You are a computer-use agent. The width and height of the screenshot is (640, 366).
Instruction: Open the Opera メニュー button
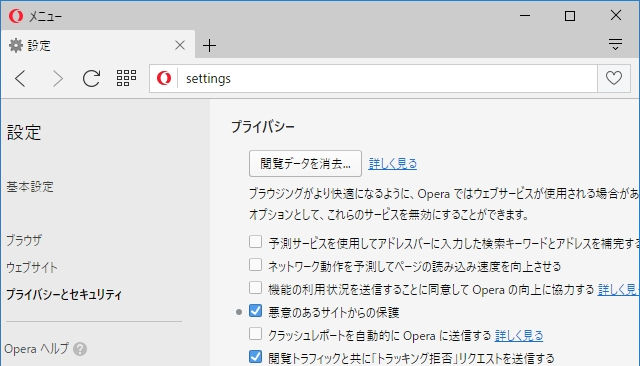tap(36, 16)
